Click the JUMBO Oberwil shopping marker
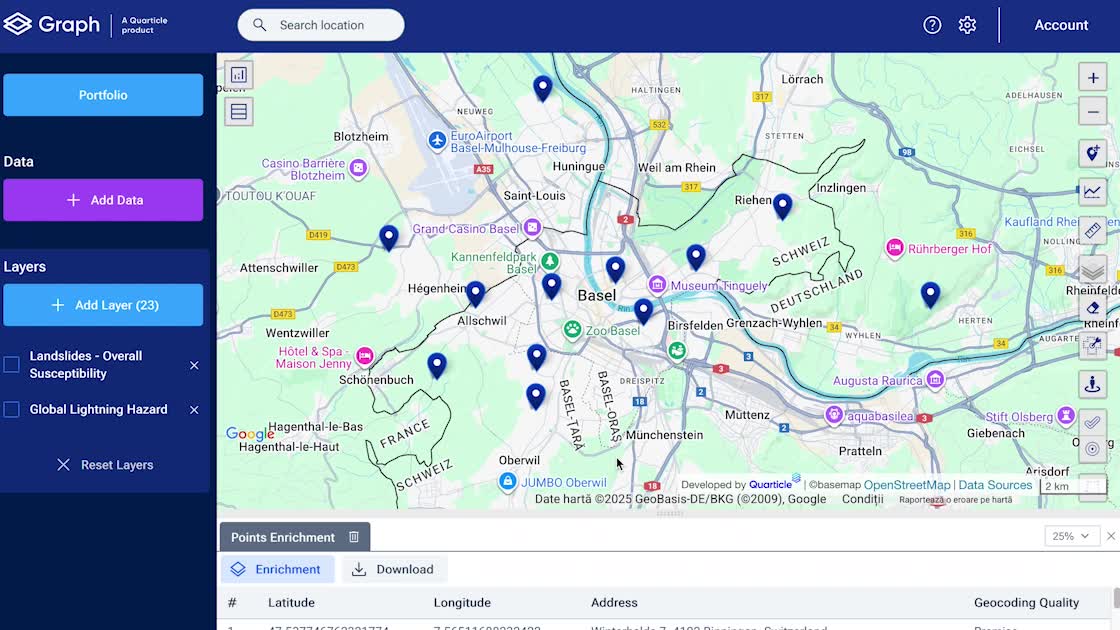Image resolution: width=1120 pixels, height=630 pixels. coord(507,481)
